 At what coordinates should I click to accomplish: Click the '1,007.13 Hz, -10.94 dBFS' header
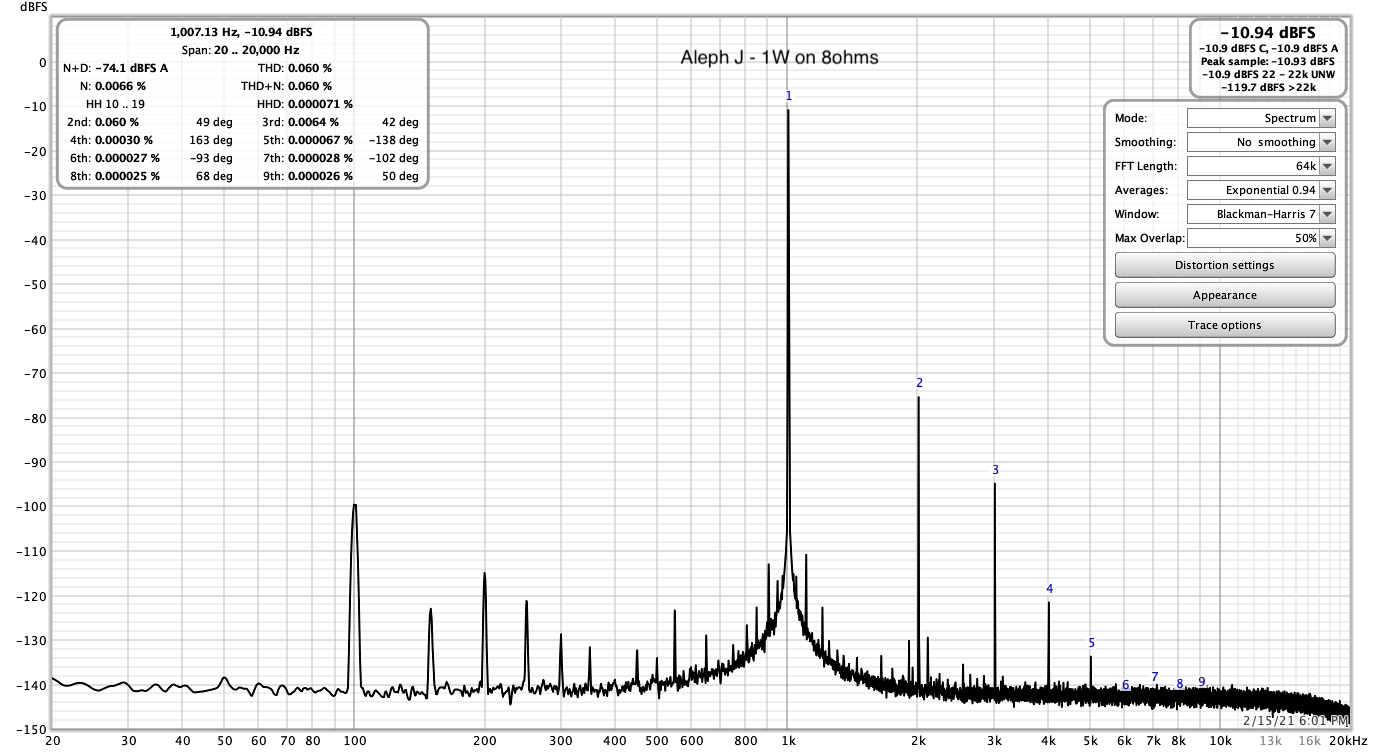(241, 32)
